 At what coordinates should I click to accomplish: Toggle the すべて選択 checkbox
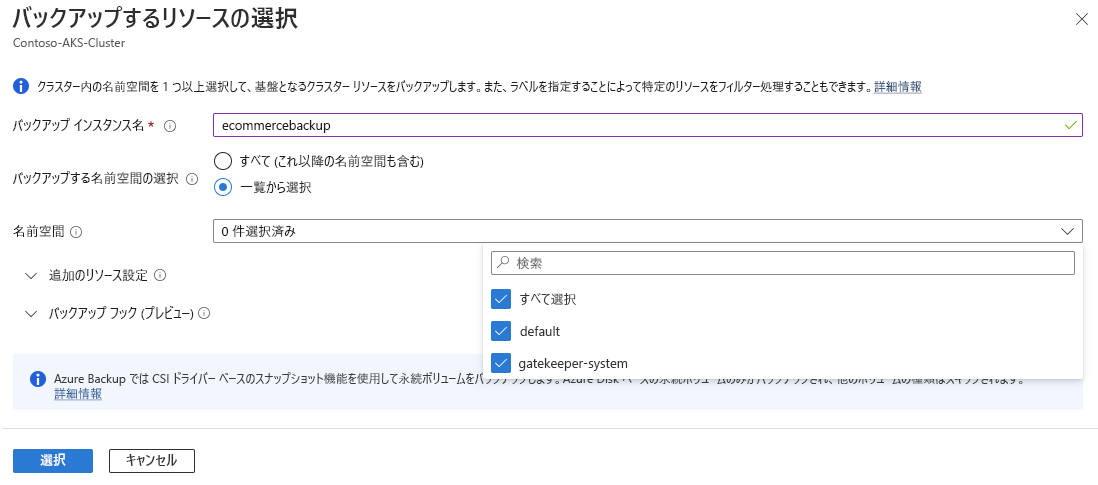click(501, 299)
